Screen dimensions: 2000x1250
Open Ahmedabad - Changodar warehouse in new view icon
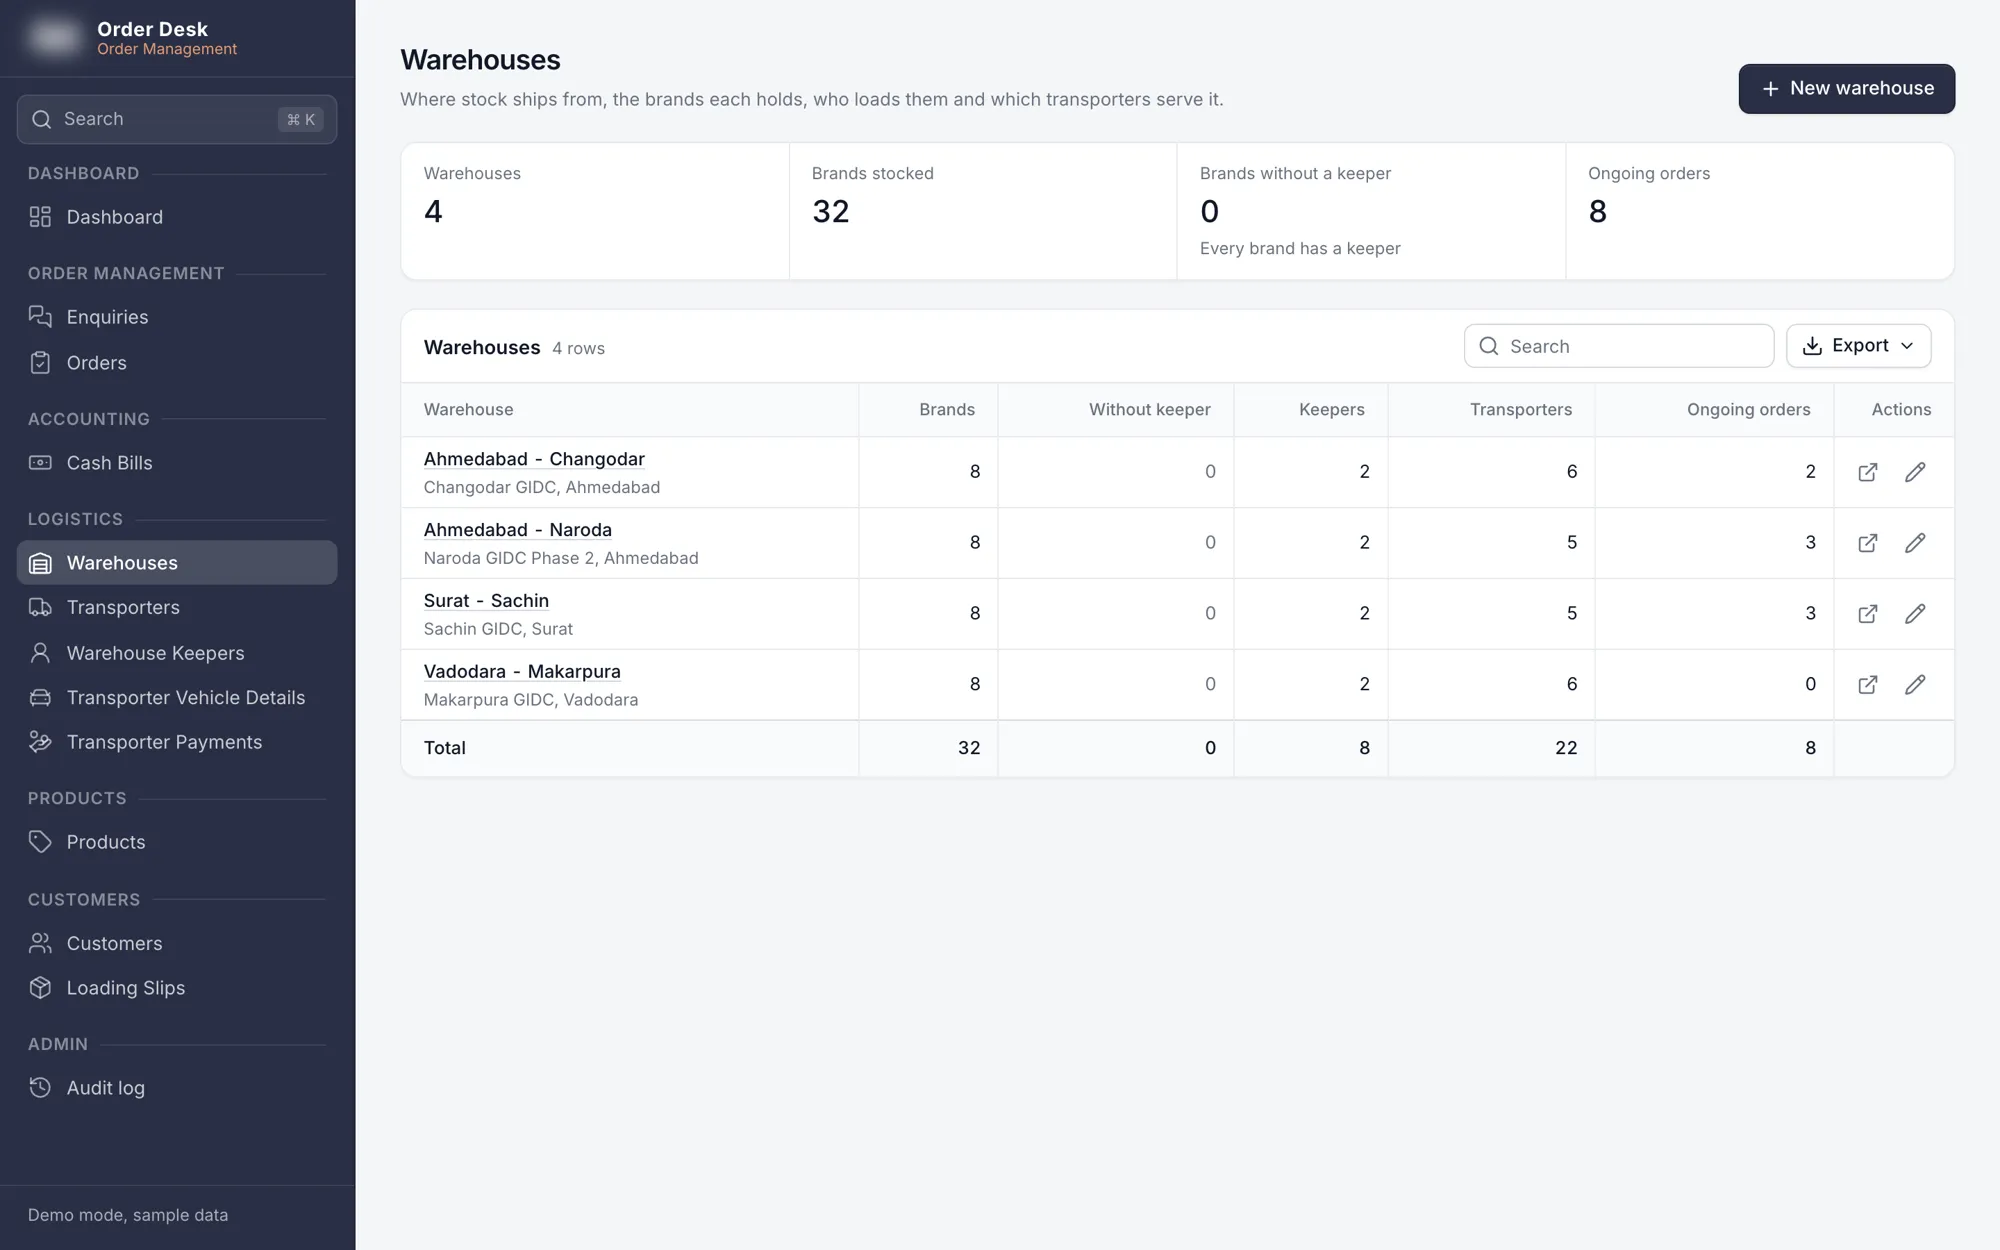pos(1867,472)
